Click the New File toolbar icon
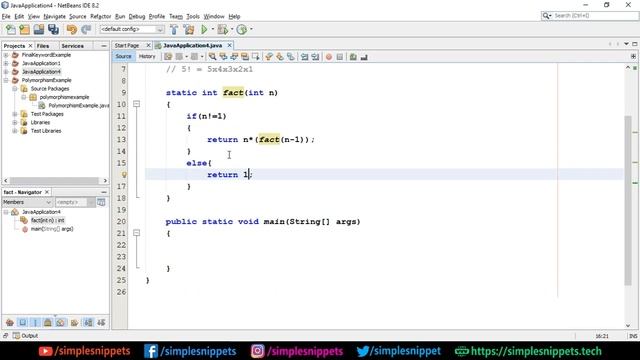The height and width of the screenshot is (360, 640). coord(11,29)
